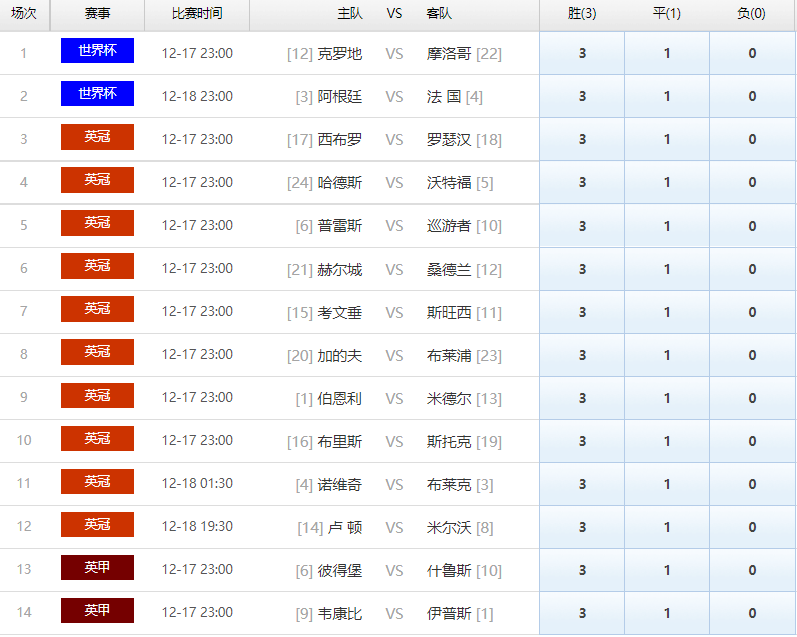Image resolution: width=797 pixels, height=637 pixels.
Task: Mark win (3) for 布里斯 vs 斯托克
Action: point(582,441)
